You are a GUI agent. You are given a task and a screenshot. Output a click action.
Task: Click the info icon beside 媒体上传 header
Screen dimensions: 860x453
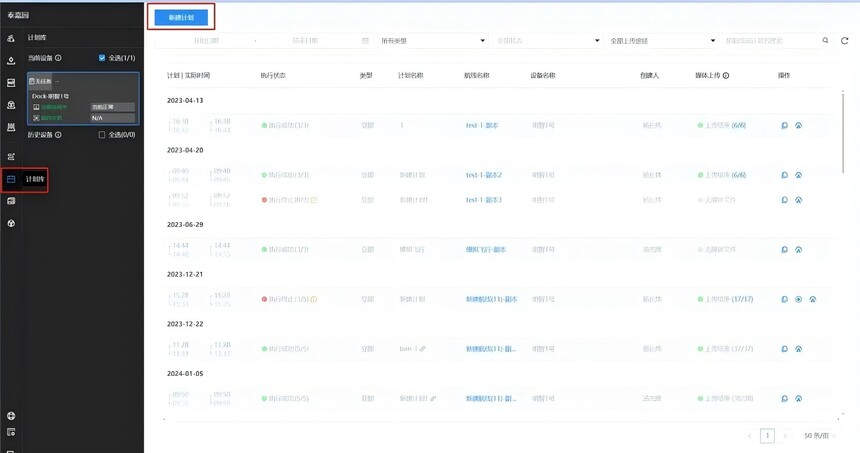pos(726,76)
